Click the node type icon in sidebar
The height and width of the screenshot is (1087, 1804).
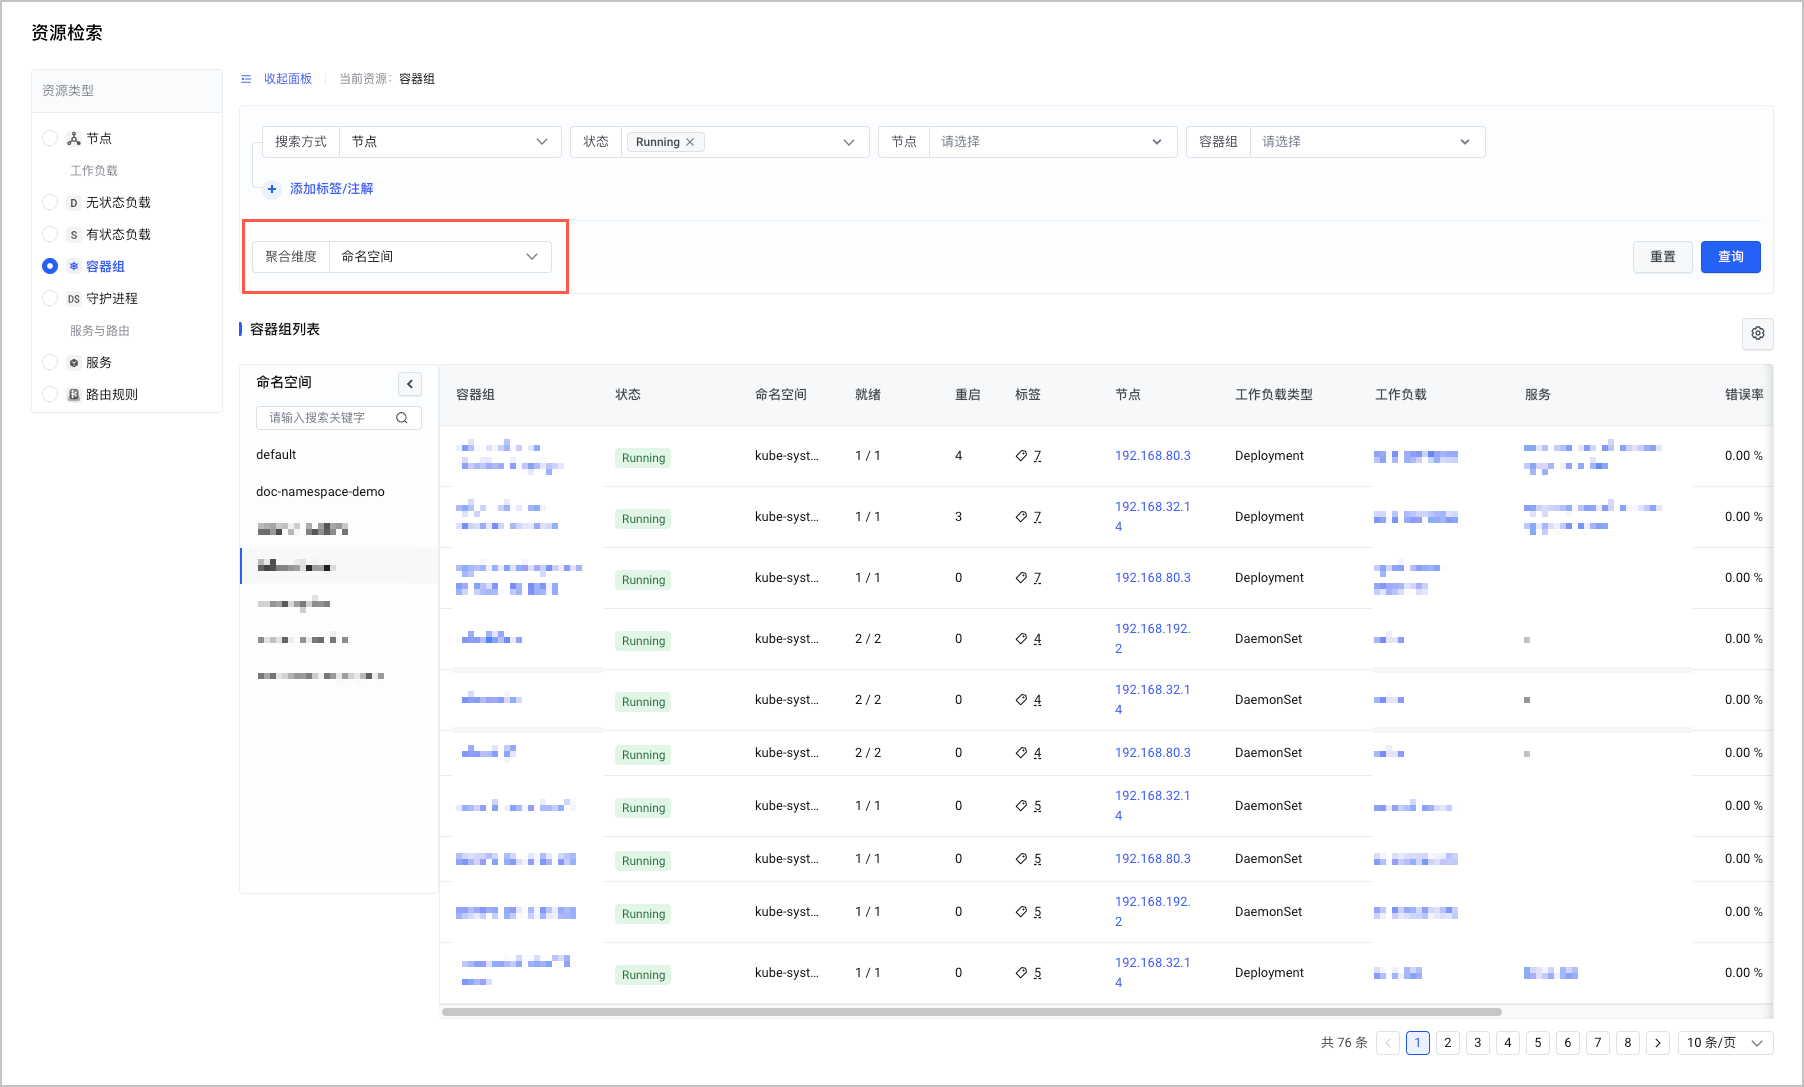point(74,139)
